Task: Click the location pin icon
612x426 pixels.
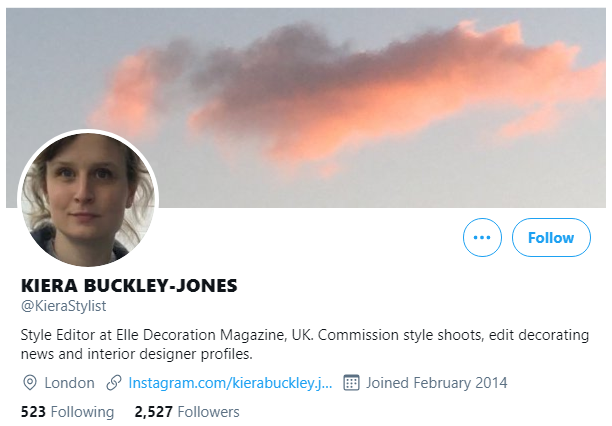Action: click(30, 383)
